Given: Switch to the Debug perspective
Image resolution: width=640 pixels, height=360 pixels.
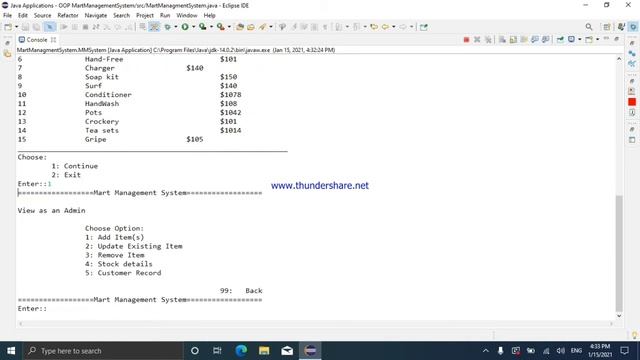Looking at the screenshot, I should click(x=633, y=27).
